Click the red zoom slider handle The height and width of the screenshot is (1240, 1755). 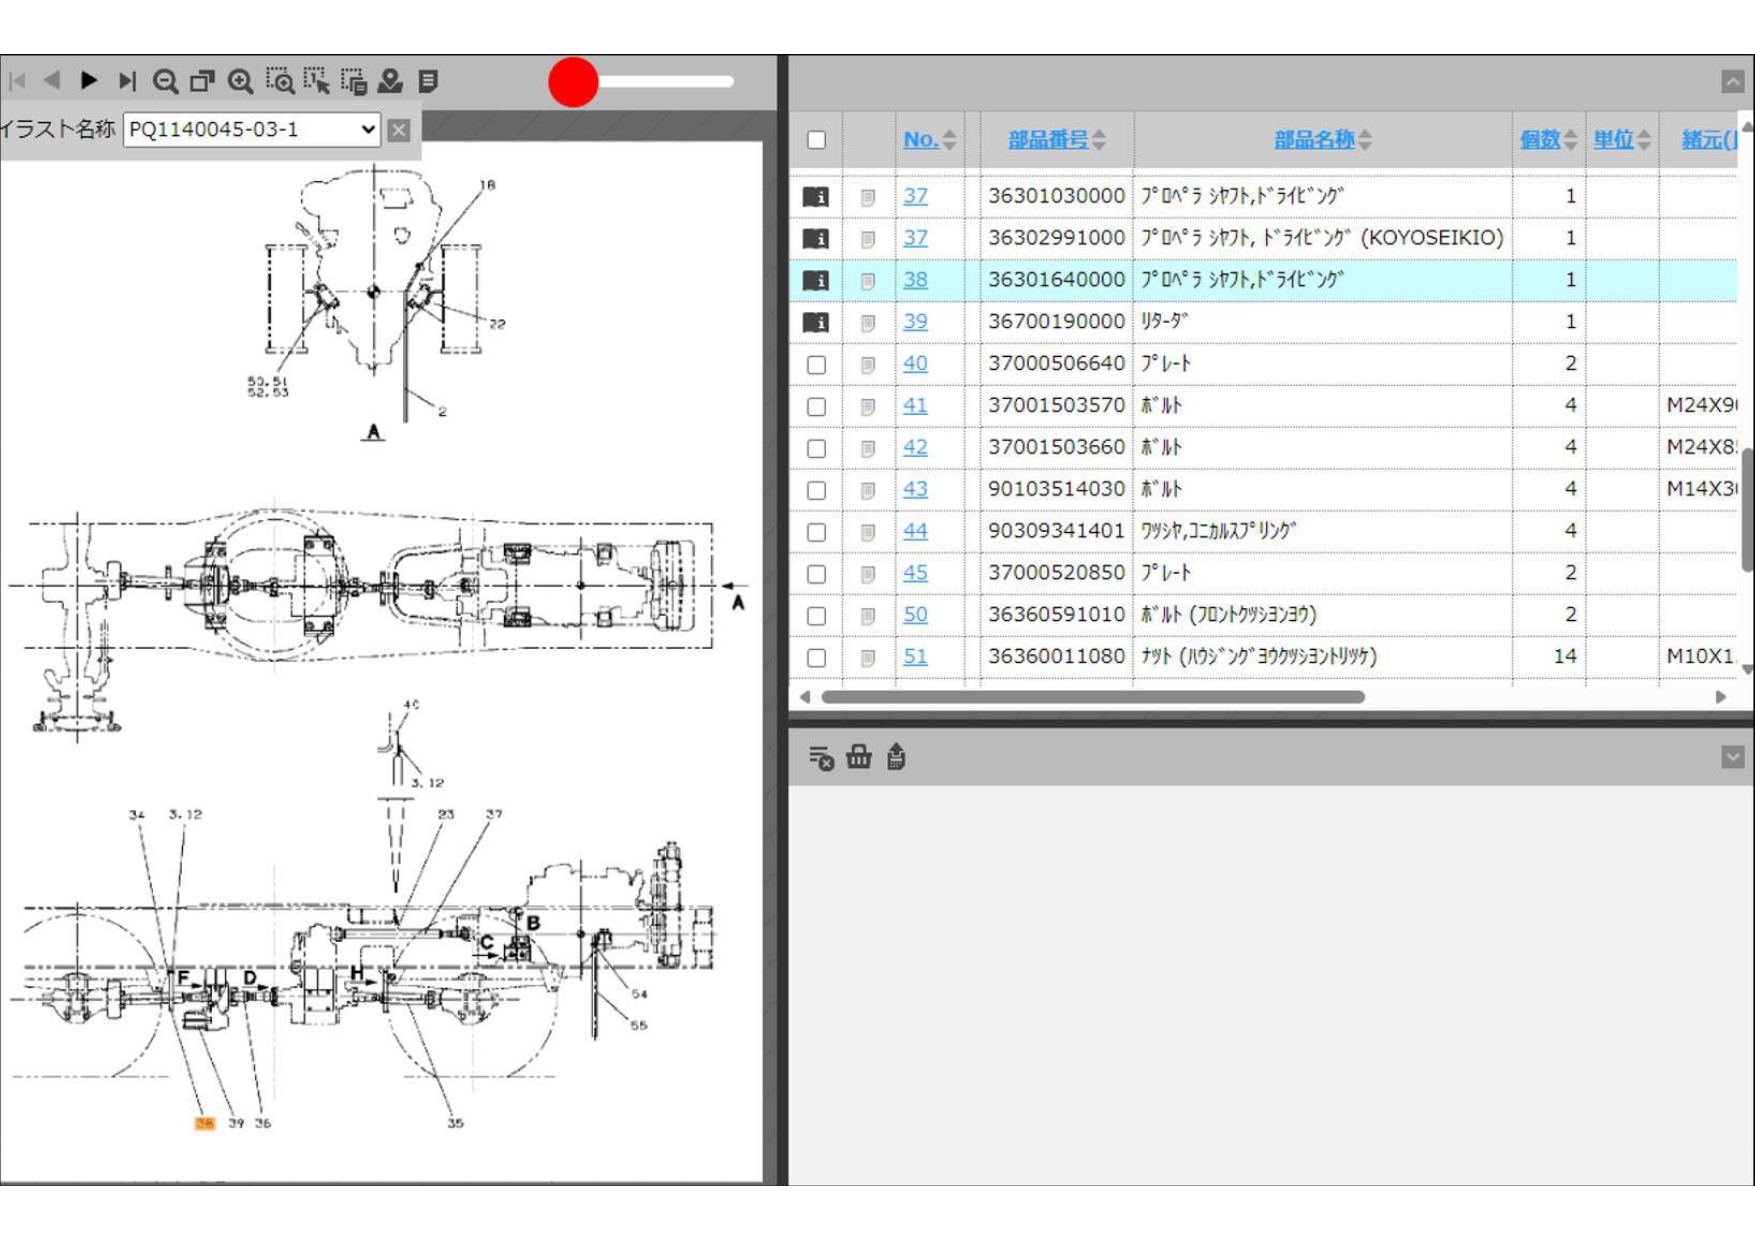(573, 82)
